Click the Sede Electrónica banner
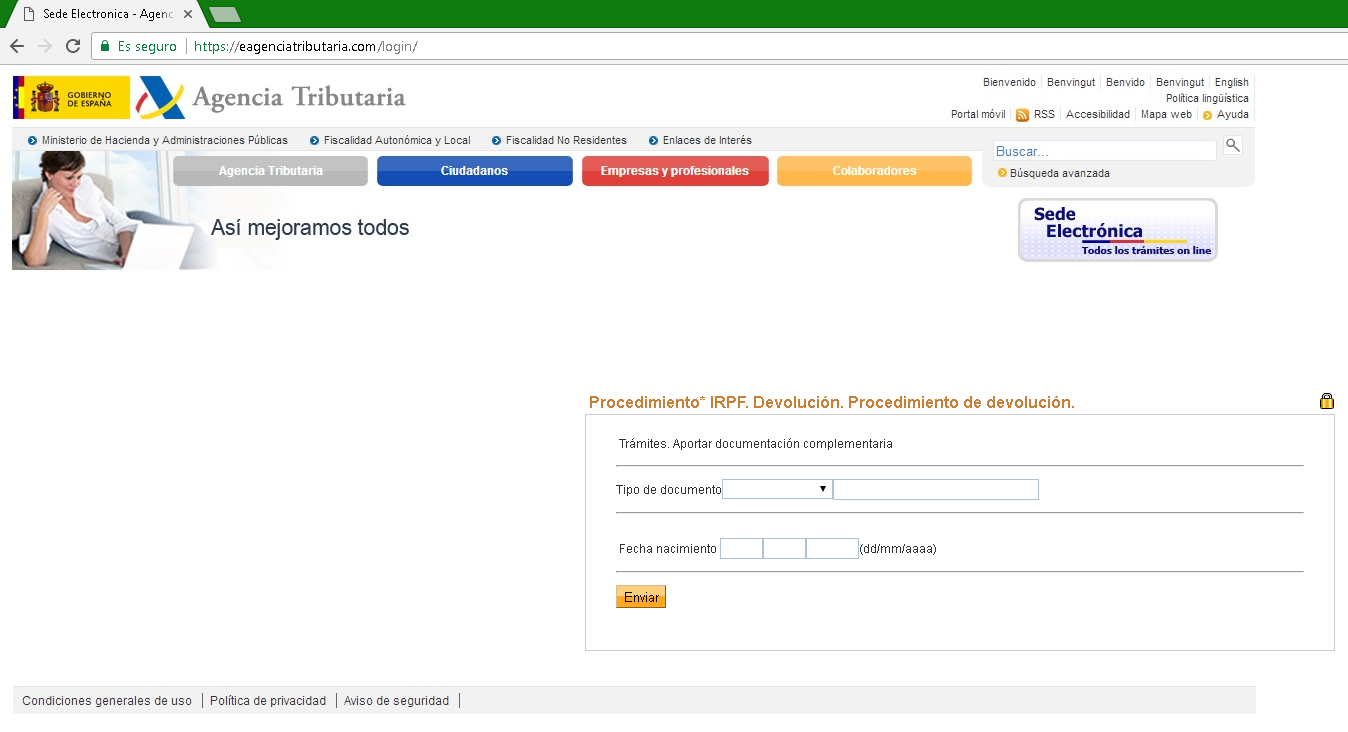The image size is (1348, 732). coord(1117,230)
